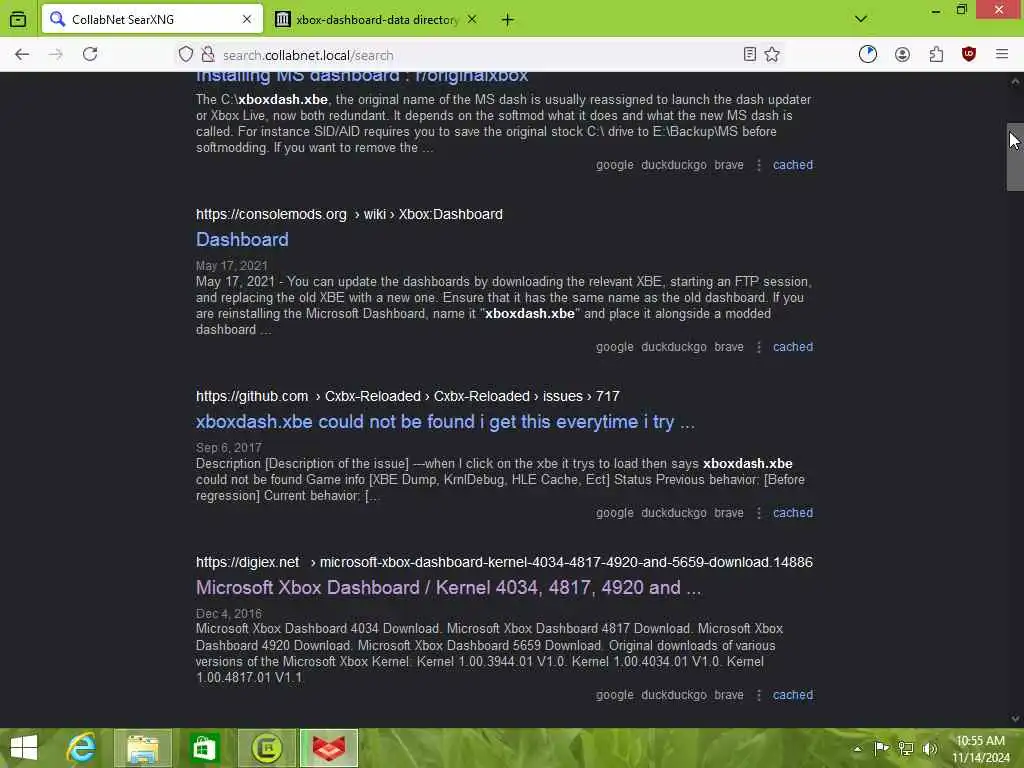Open the Firefox hamburger menu
This screenshot has height=768, width=1024.
point(1002,55)
